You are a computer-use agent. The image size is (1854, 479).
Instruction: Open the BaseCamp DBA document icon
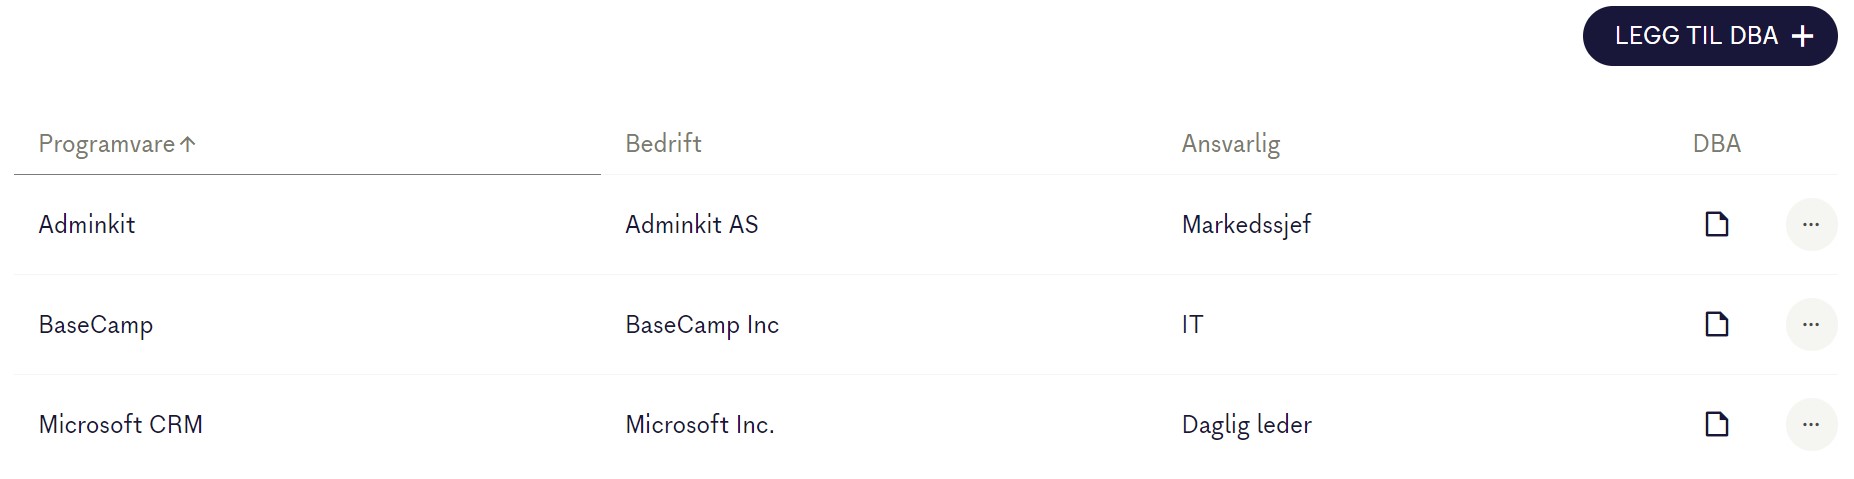(x=1716, y=324)
